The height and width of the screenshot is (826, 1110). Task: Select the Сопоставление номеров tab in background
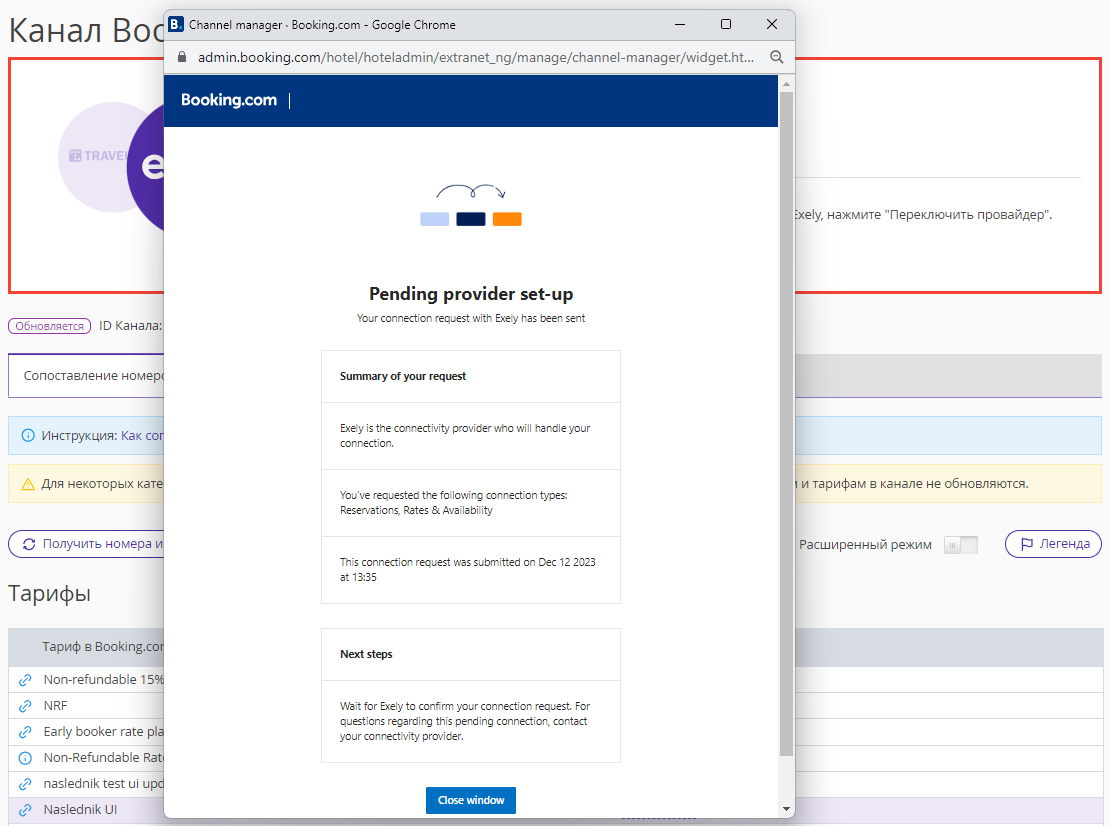pos(86,375)
